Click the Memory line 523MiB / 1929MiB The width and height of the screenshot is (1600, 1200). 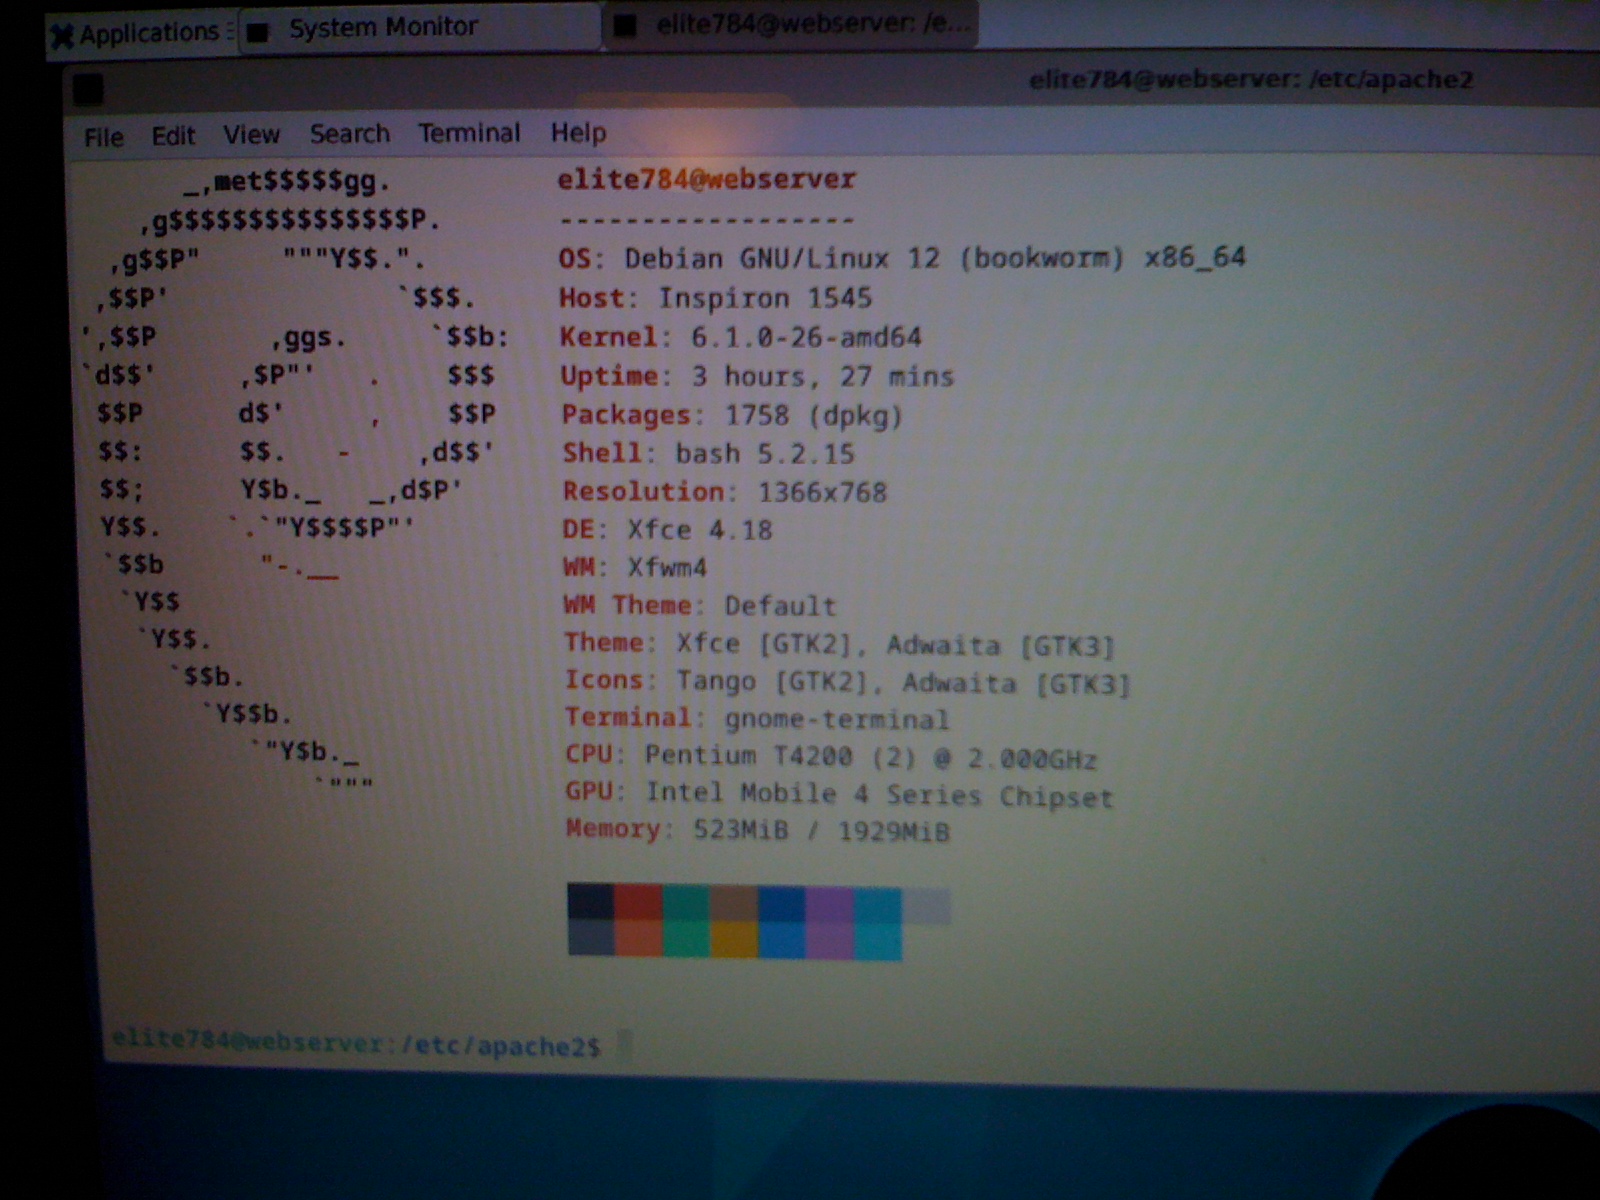757,830
